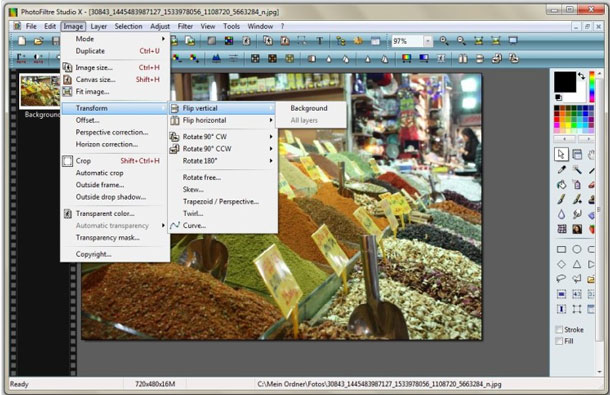The height and width of the screenshot is (395, 610).
Task: Click the 97% zoom input field
Action: [x=407, y=41]
